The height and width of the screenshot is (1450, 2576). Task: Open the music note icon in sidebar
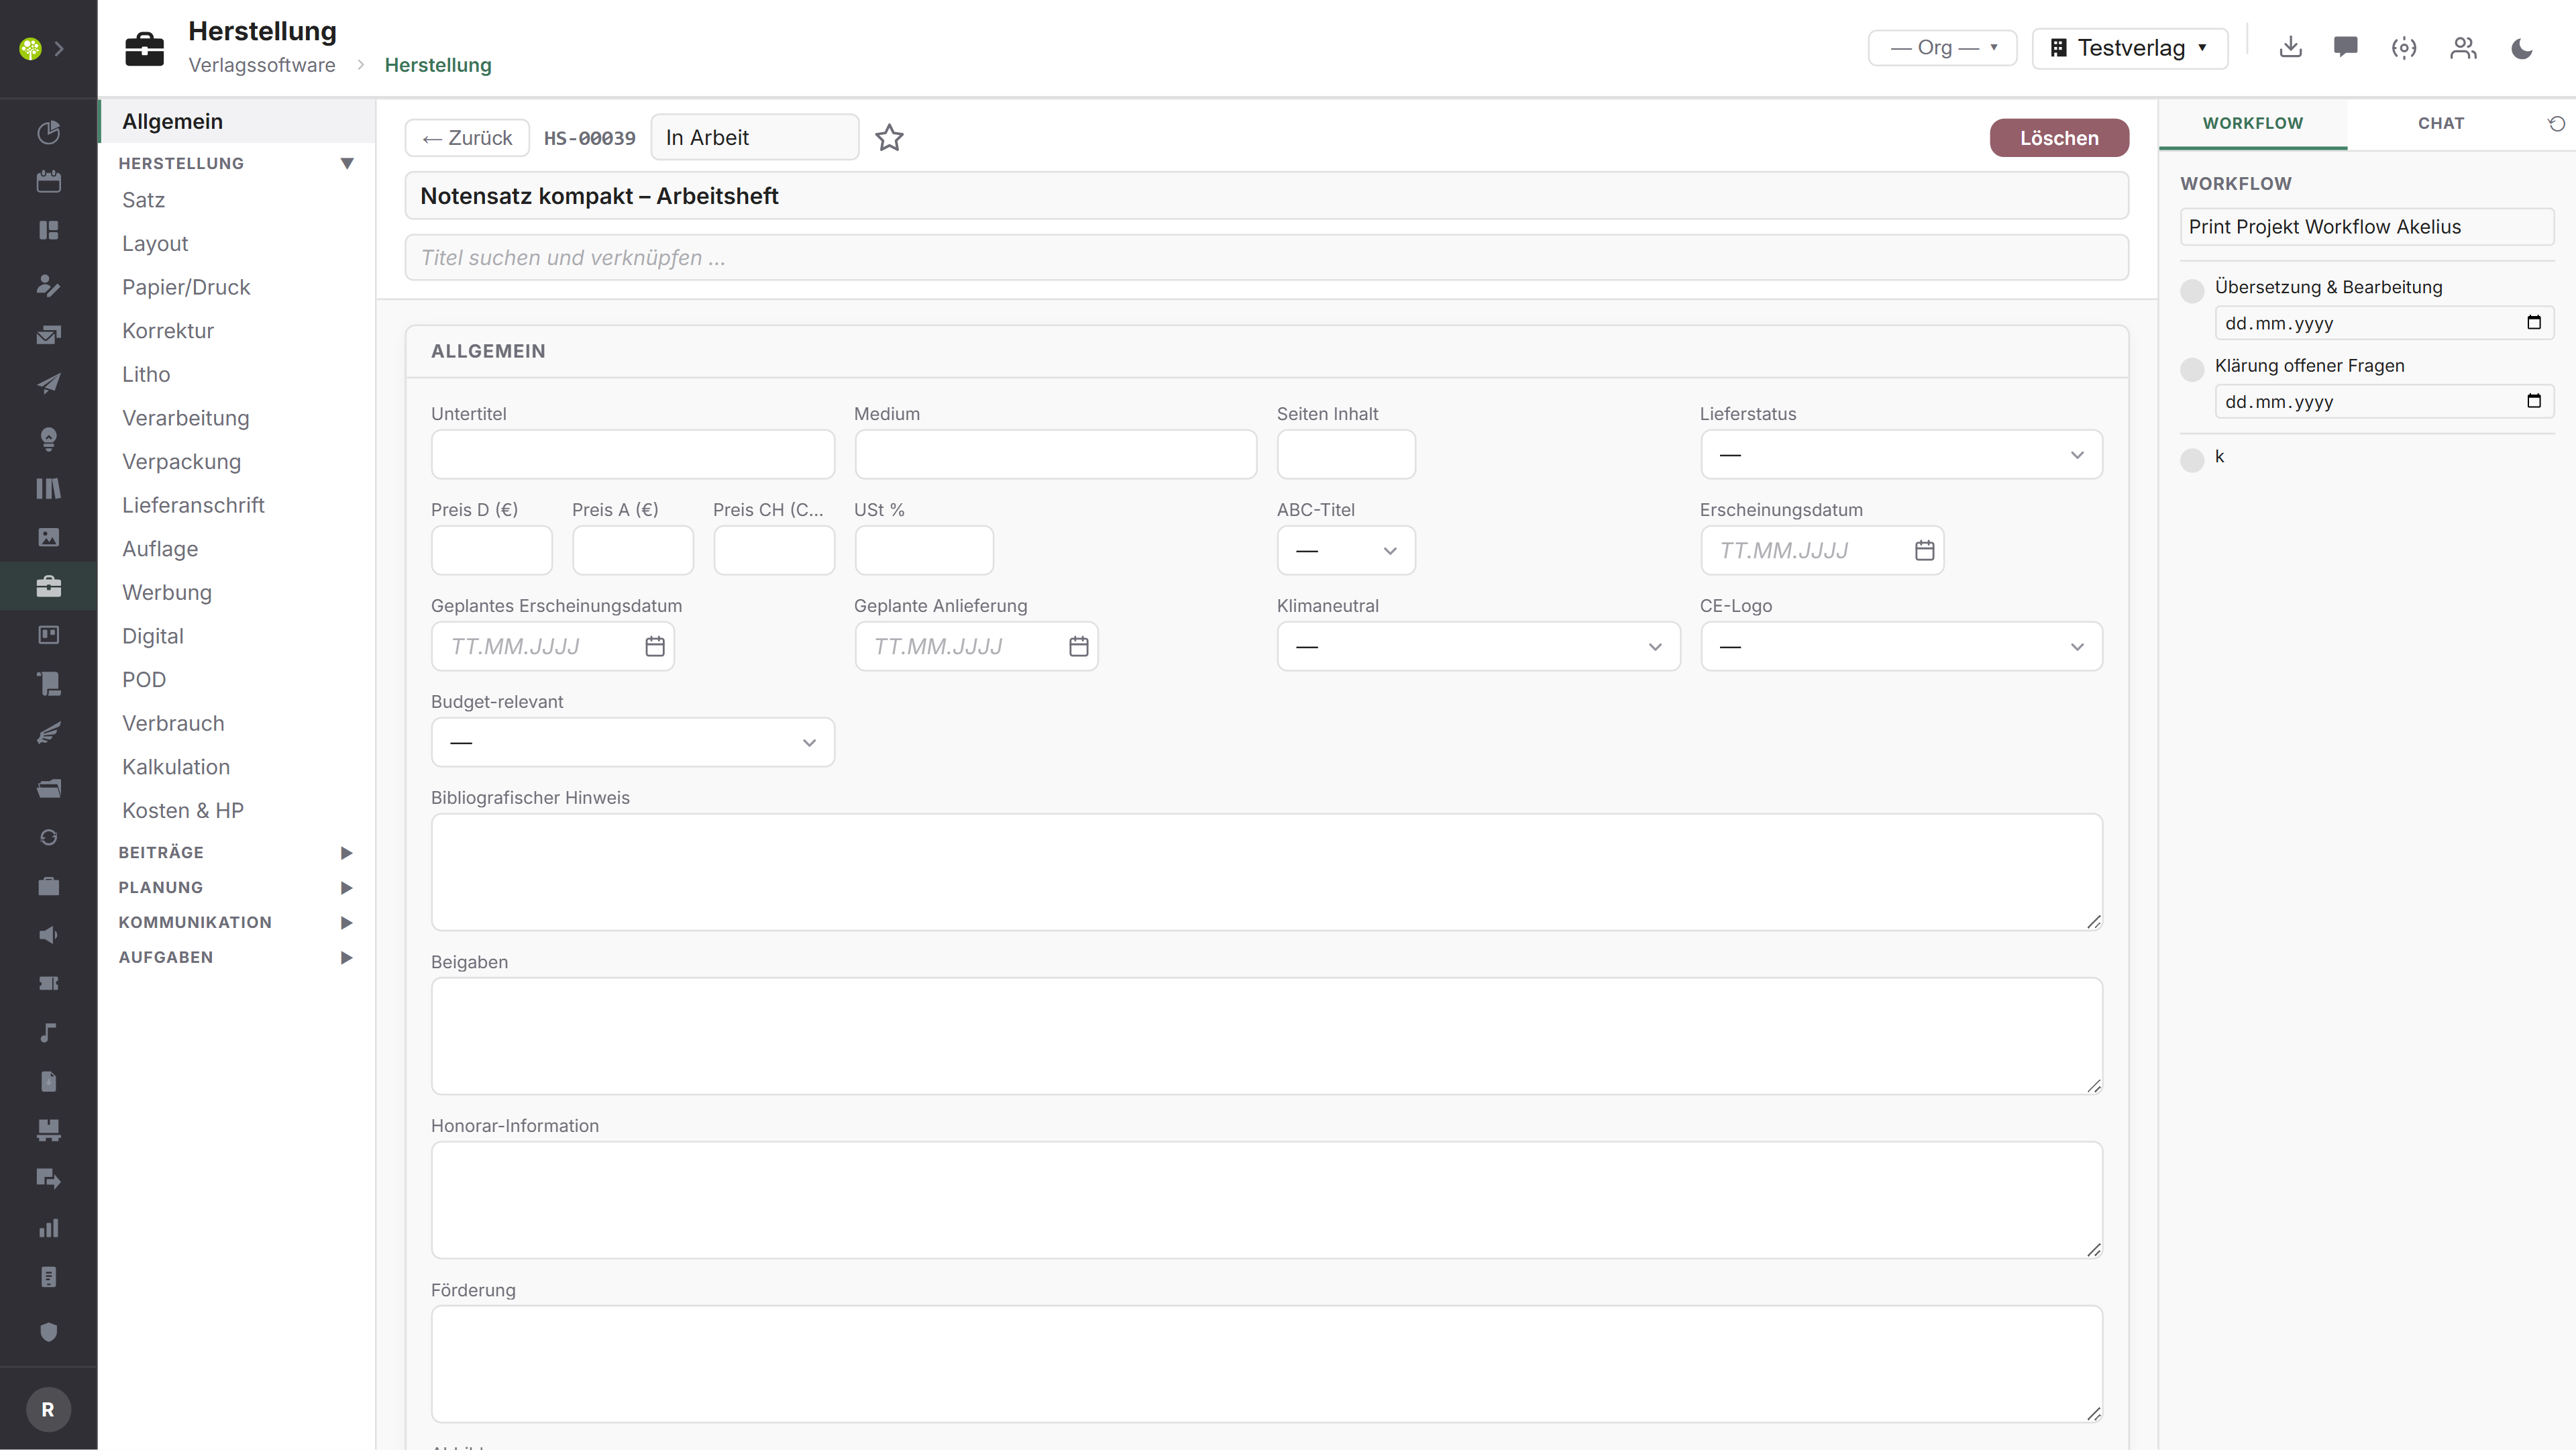[x=48, y=1033]
